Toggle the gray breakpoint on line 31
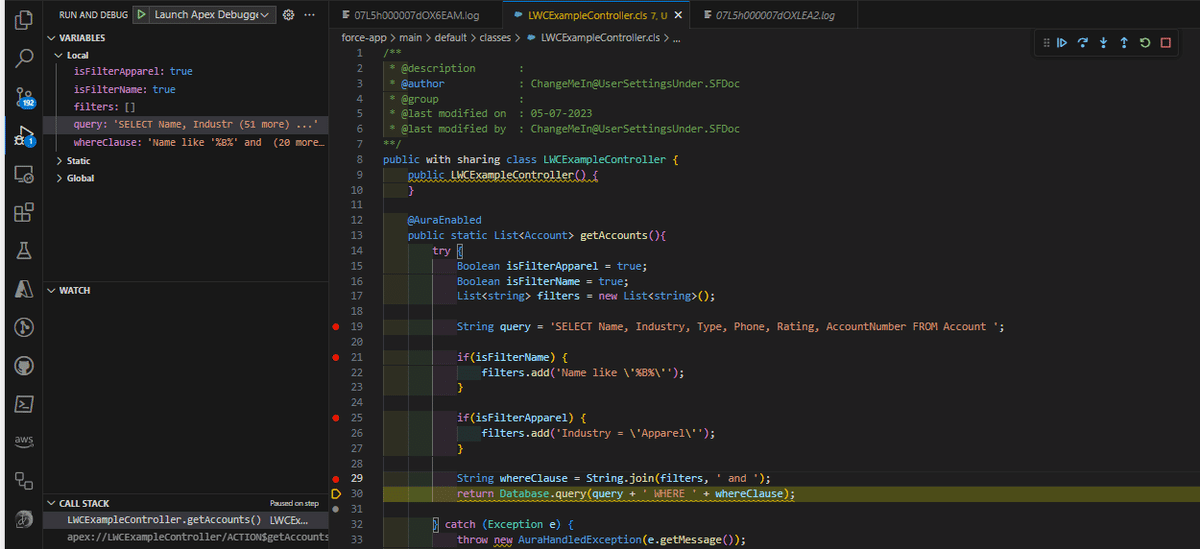1200x549 pixels. pyautogui.click(x=336, y=509)
